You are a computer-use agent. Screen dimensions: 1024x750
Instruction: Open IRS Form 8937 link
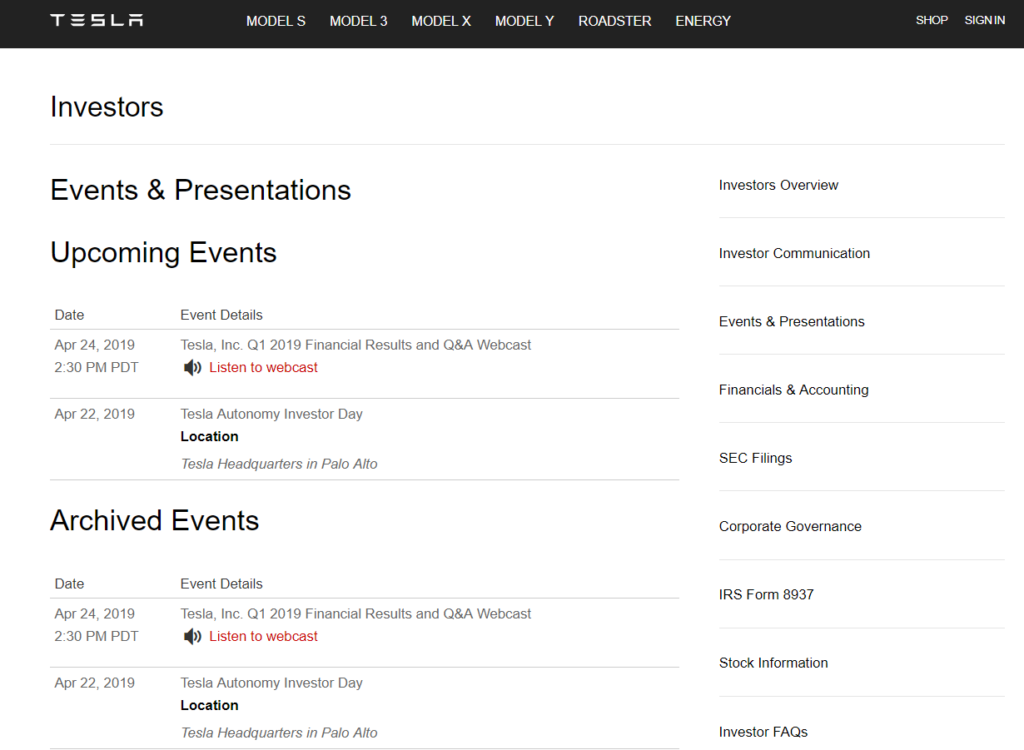pyautogui.click(x=766, y=594)
